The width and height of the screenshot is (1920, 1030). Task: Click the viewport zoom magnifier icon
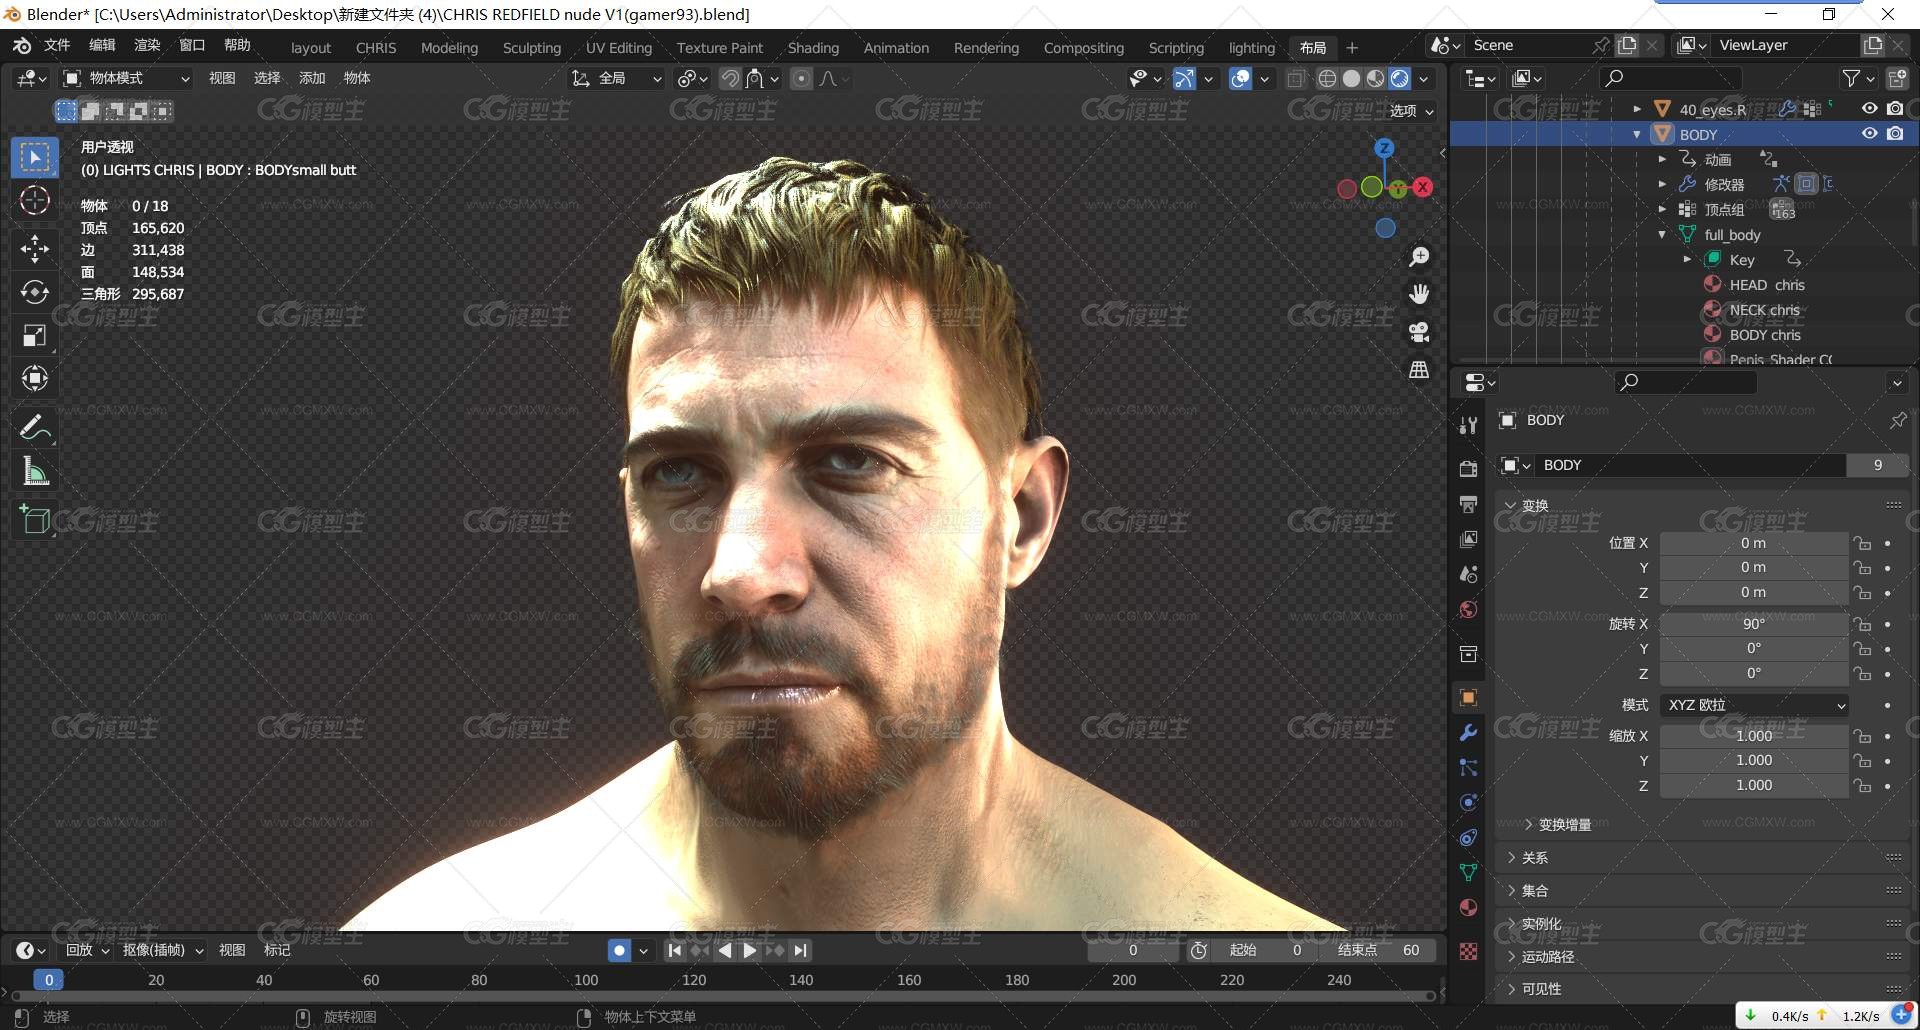coord(1419,257)
